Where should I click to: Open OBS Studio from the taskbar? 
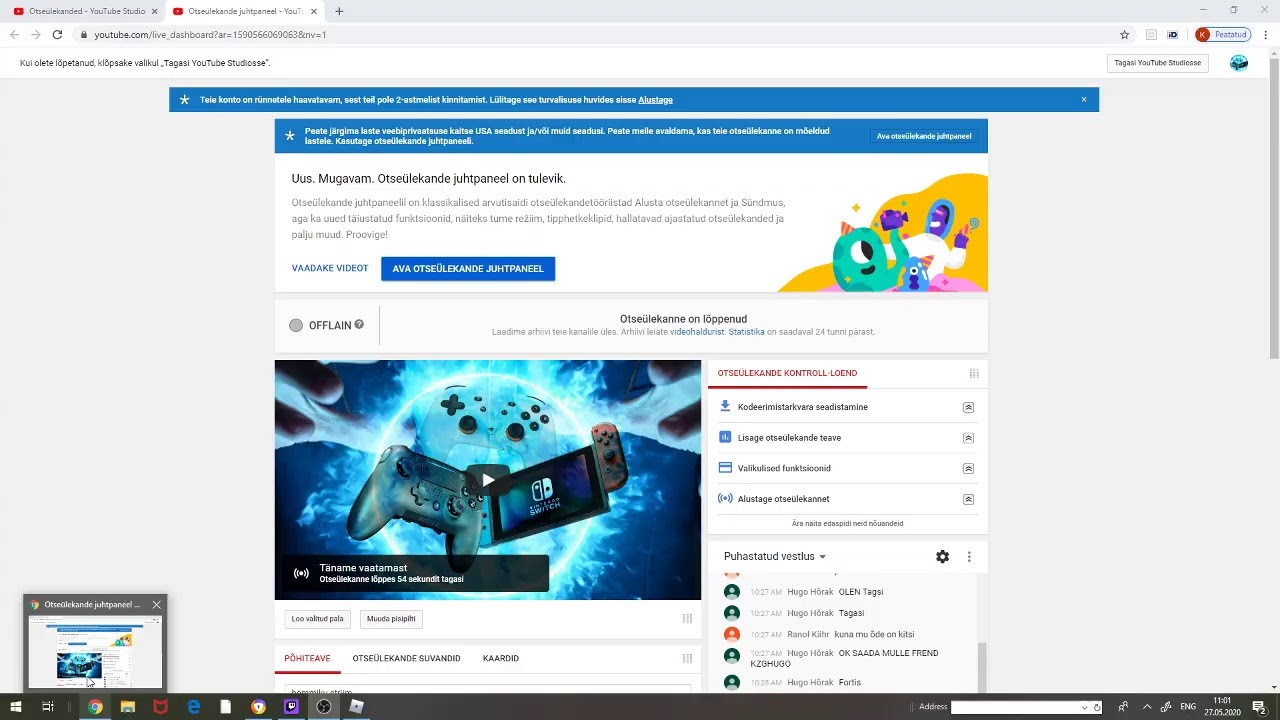[324, 707]
